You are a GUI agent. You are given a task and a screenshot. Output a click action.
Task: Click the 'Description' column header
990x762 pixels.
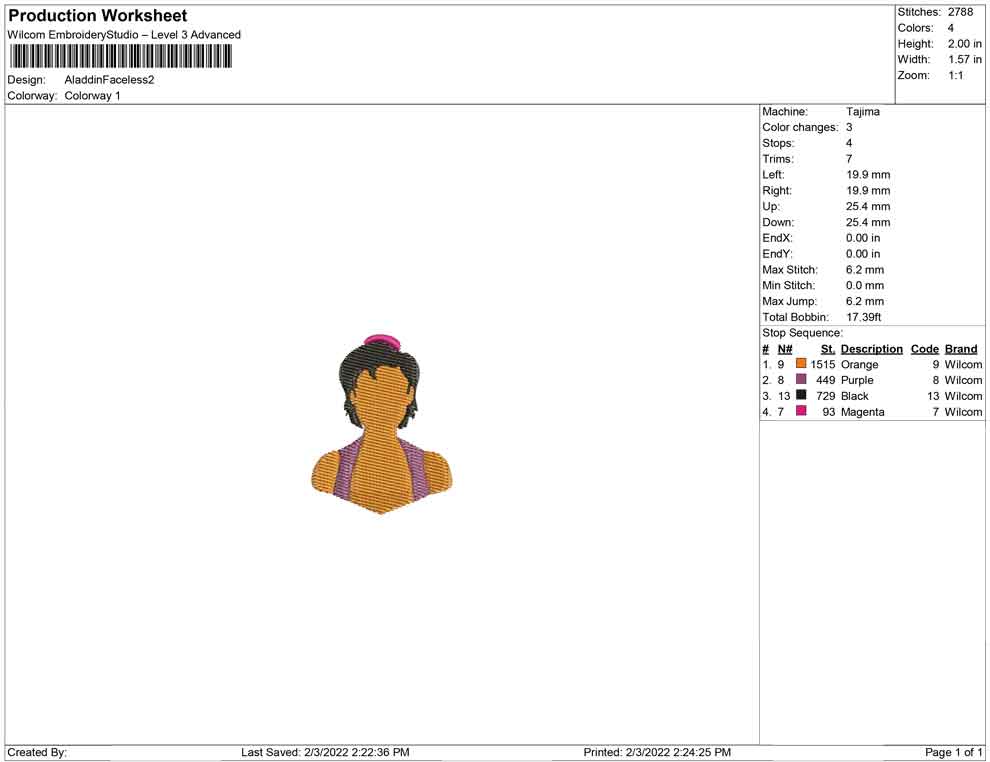click(x=871, y=349)
